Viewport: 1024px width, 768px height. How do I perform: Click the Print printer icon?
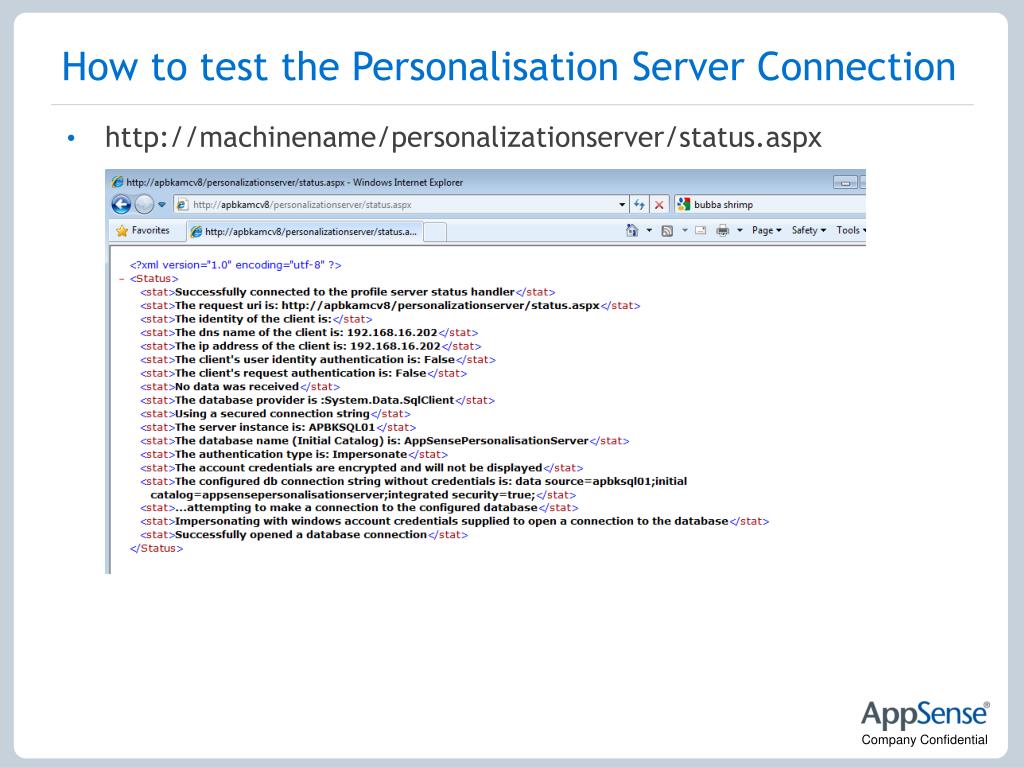(722, 230)
